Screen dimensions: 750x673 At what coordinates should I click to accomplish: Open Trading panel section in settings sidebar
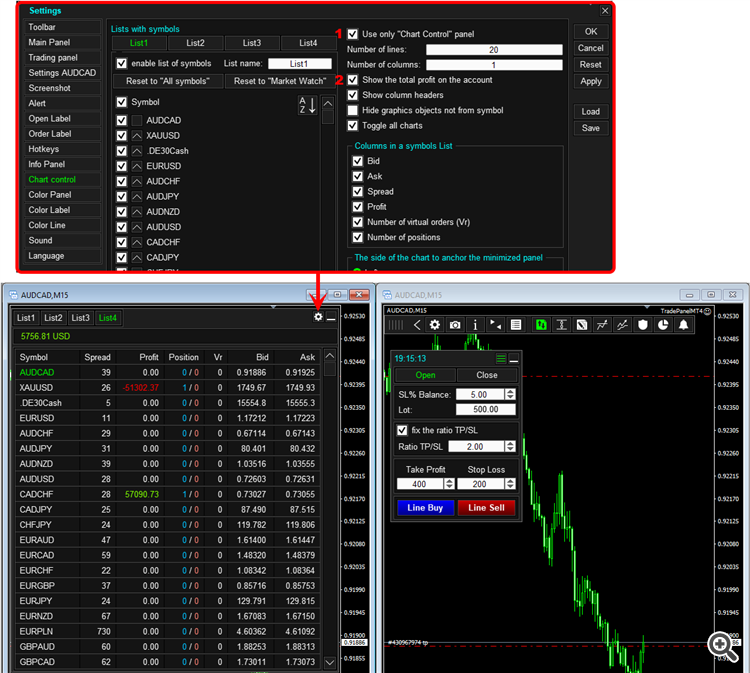[x=62, y=58]
